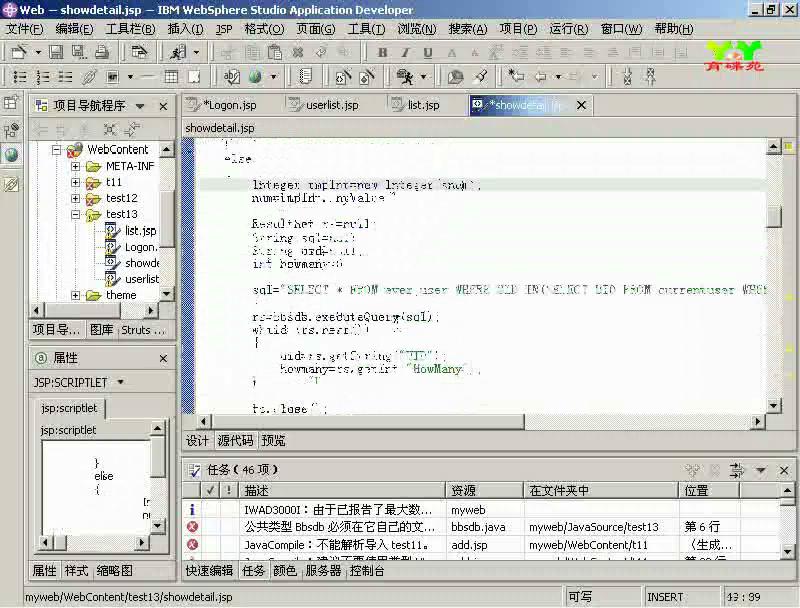Image resolution: width=800 pixels, height=608 pixels.
Task: Click the Insert Table grid icon
Action: [171, 77]
